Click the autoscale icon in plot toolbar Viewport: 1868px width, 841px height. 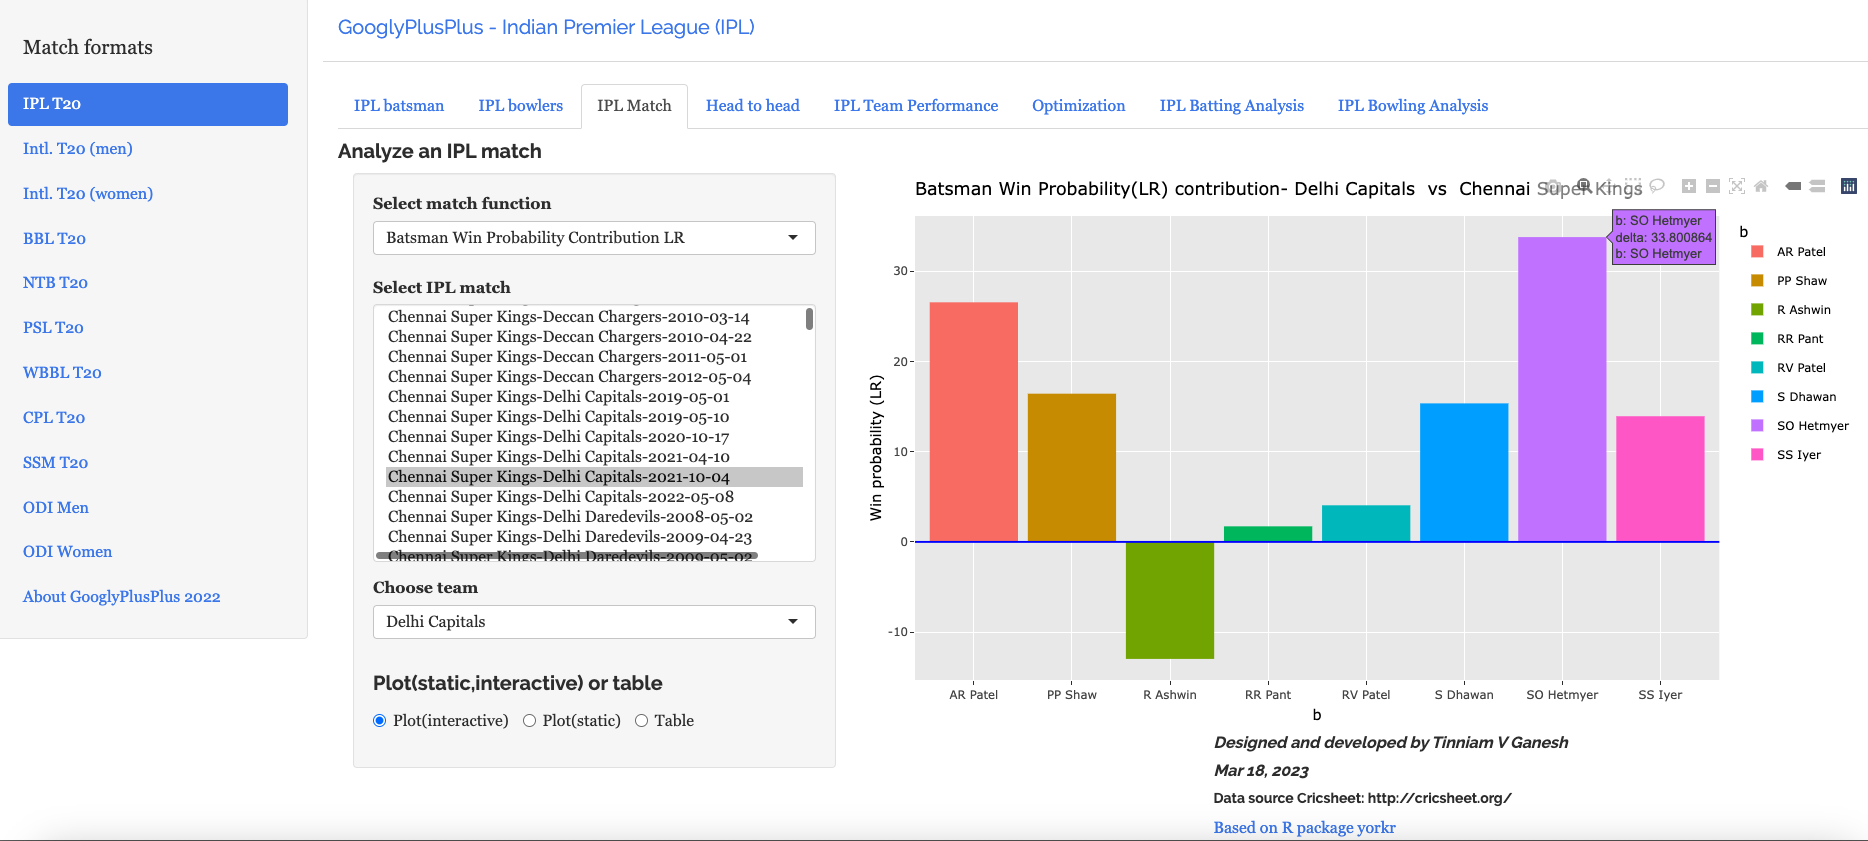click(x=1737, y=186)
